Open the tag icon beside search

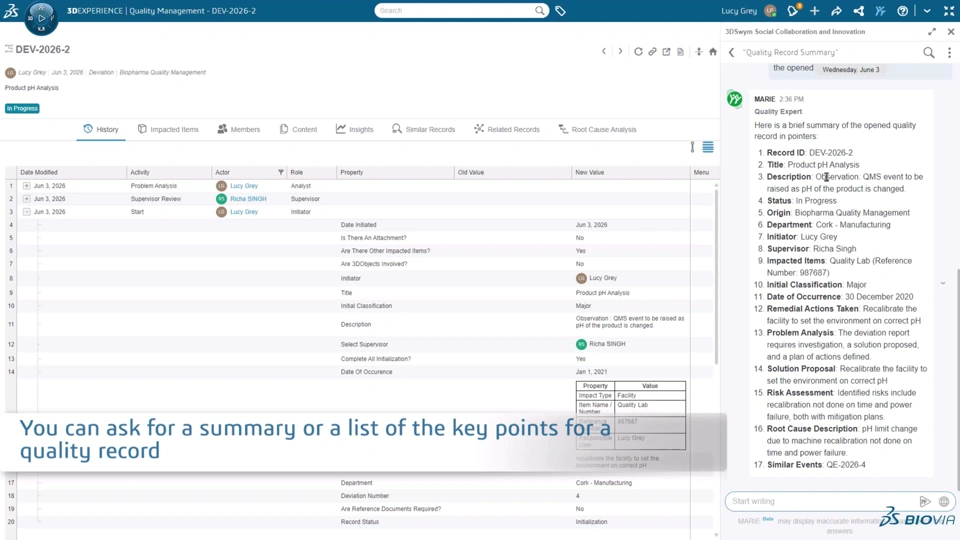click(560, 10)
